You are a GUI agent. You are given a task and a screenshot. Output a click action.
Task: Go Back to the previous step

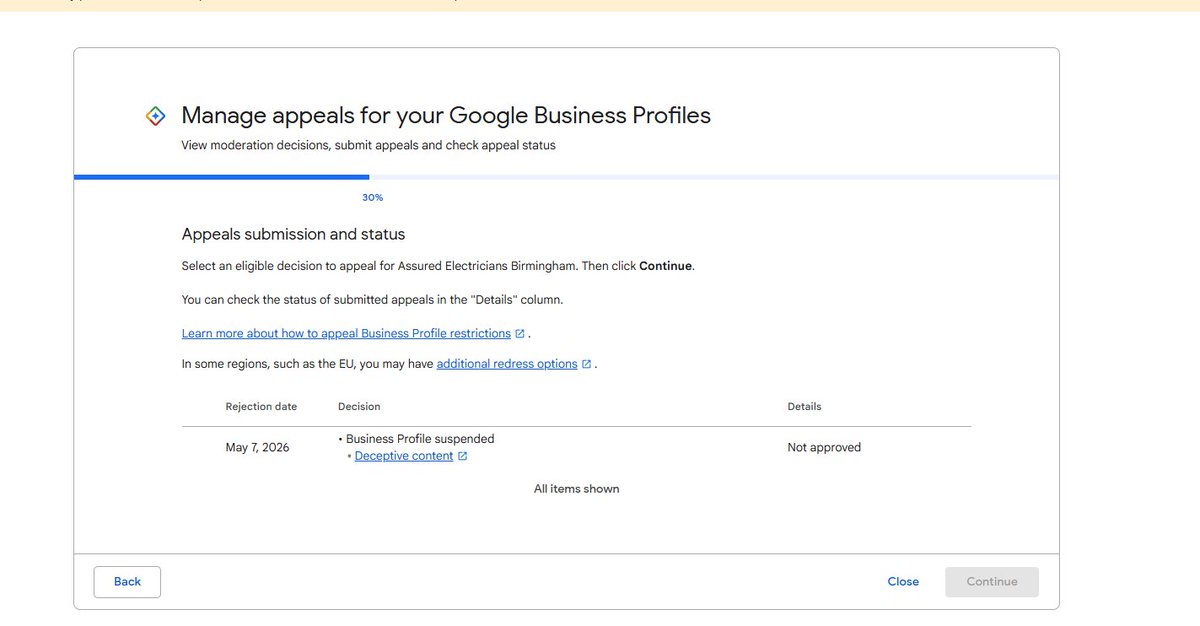tap(127, 582)
